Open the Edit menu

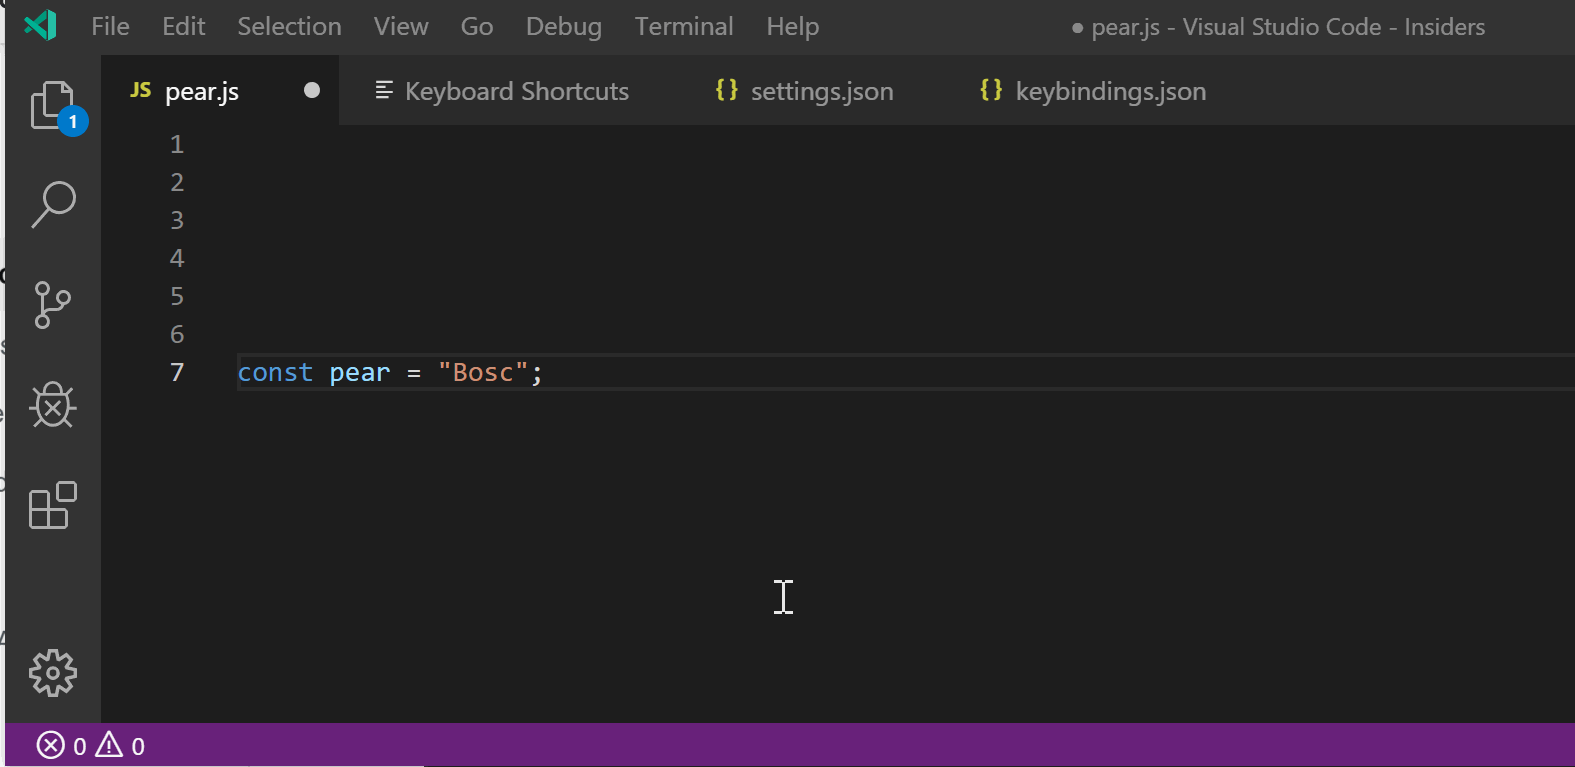184,26
